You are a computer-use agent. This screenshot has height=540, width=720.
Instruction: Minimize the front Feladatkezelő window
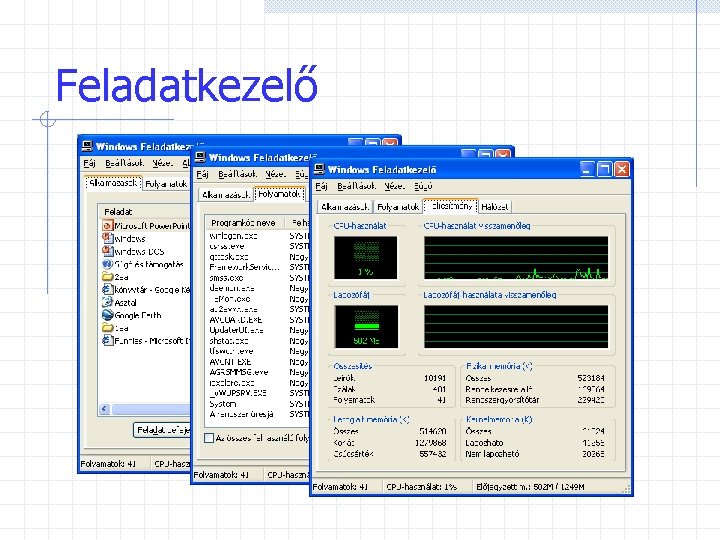pos(587,169)
